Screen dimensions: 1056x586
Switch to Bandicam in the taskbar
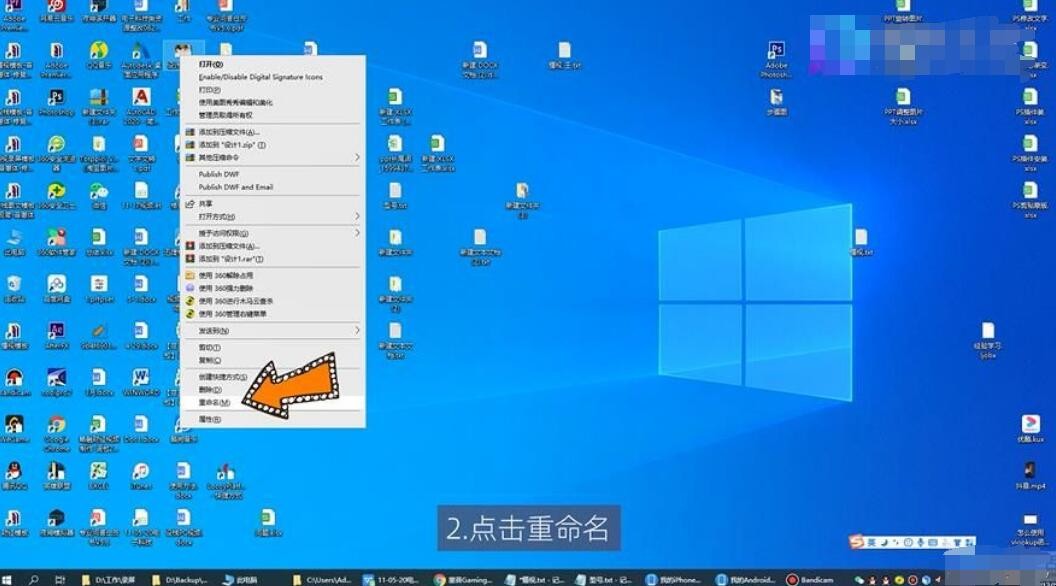pyautogui.click(x=810, y=579)
